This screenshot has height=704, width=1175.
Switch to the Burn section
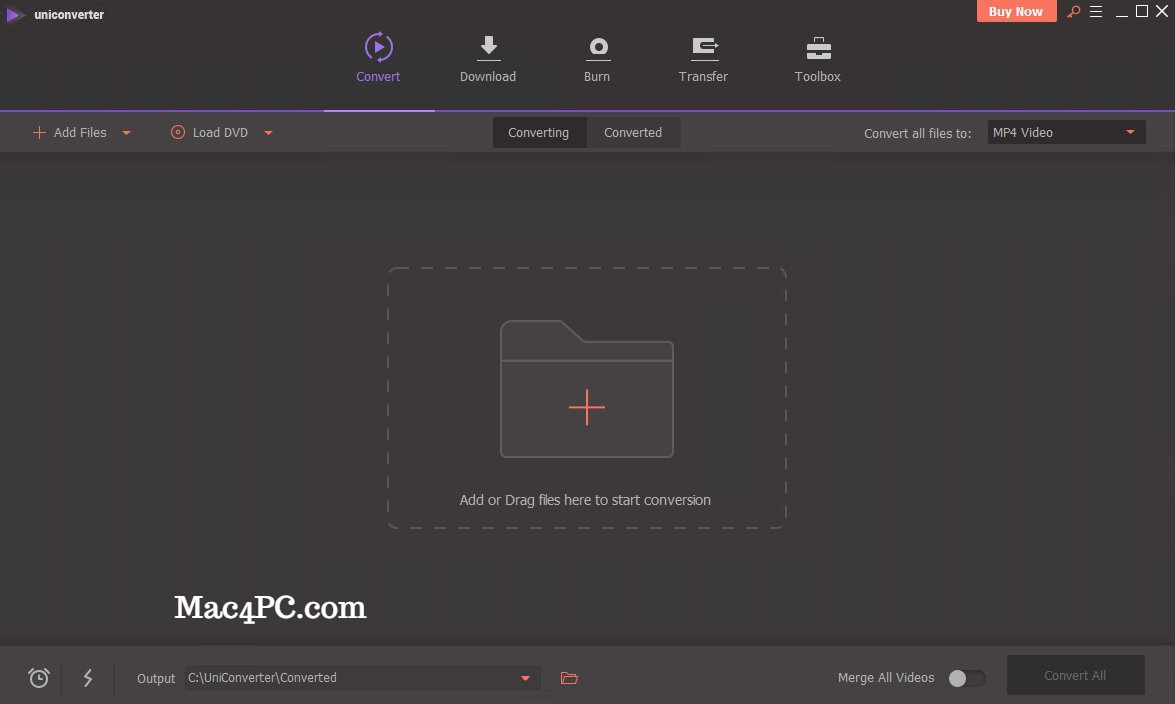tap(597, 58)
